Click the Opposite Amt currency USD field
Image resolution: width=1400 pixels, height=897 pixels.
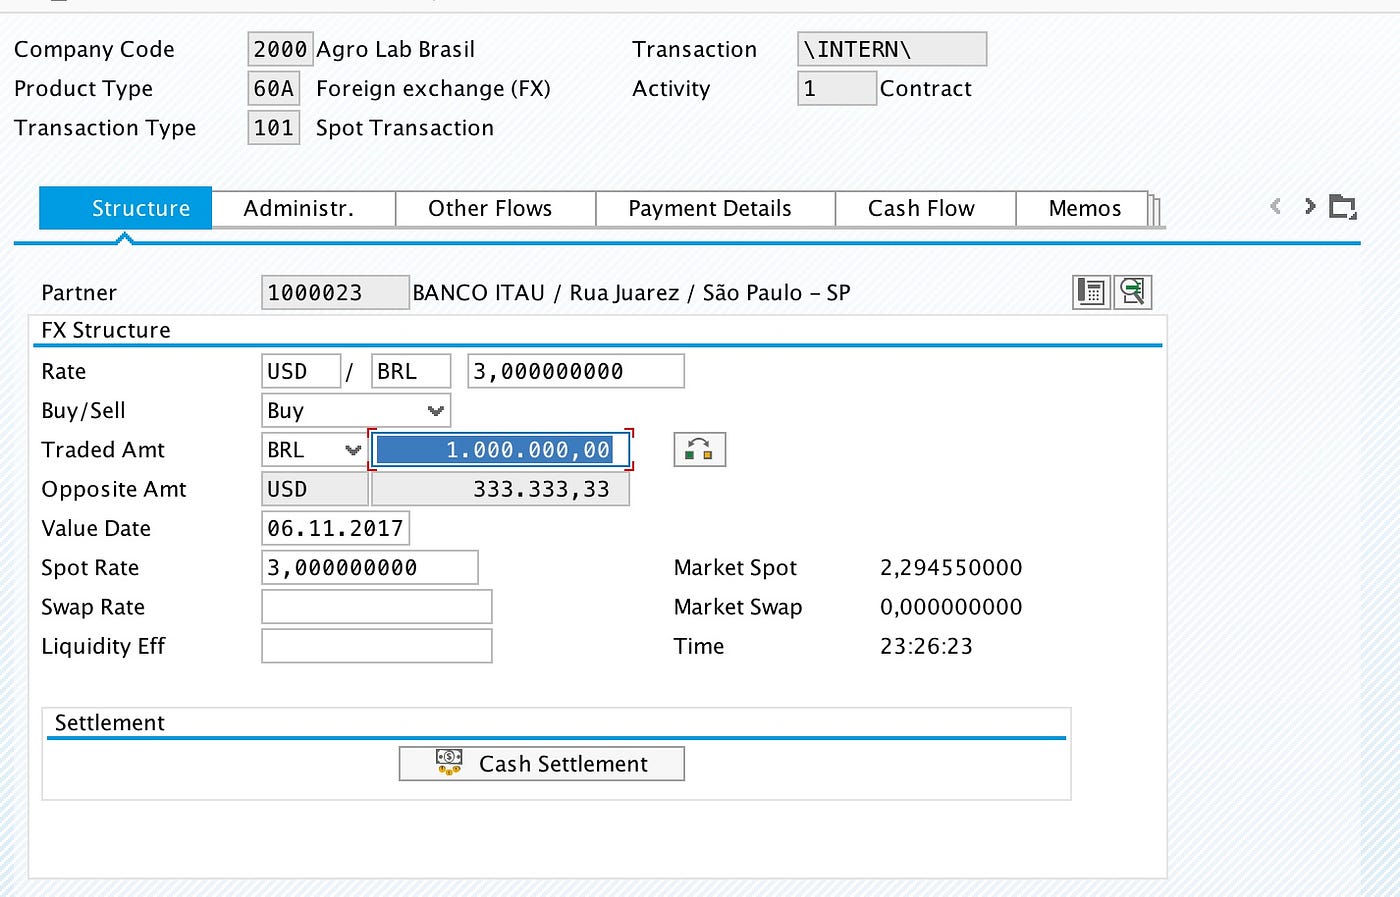pos(315,489)
